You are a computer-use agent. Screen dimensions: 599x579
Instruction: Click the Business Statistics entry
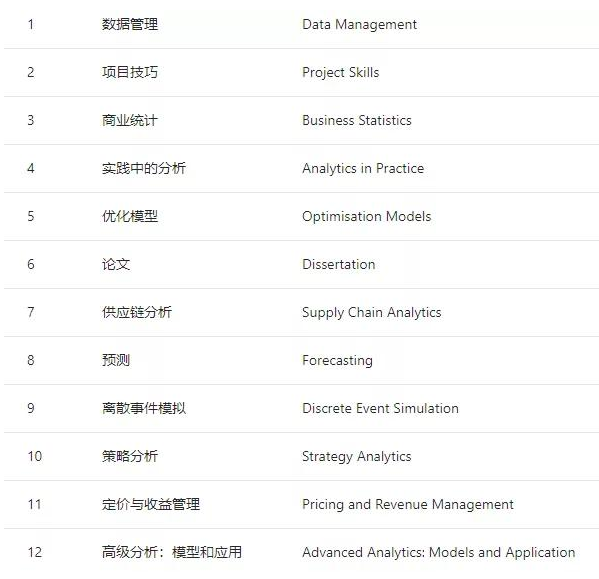click(x=357, y=120)
